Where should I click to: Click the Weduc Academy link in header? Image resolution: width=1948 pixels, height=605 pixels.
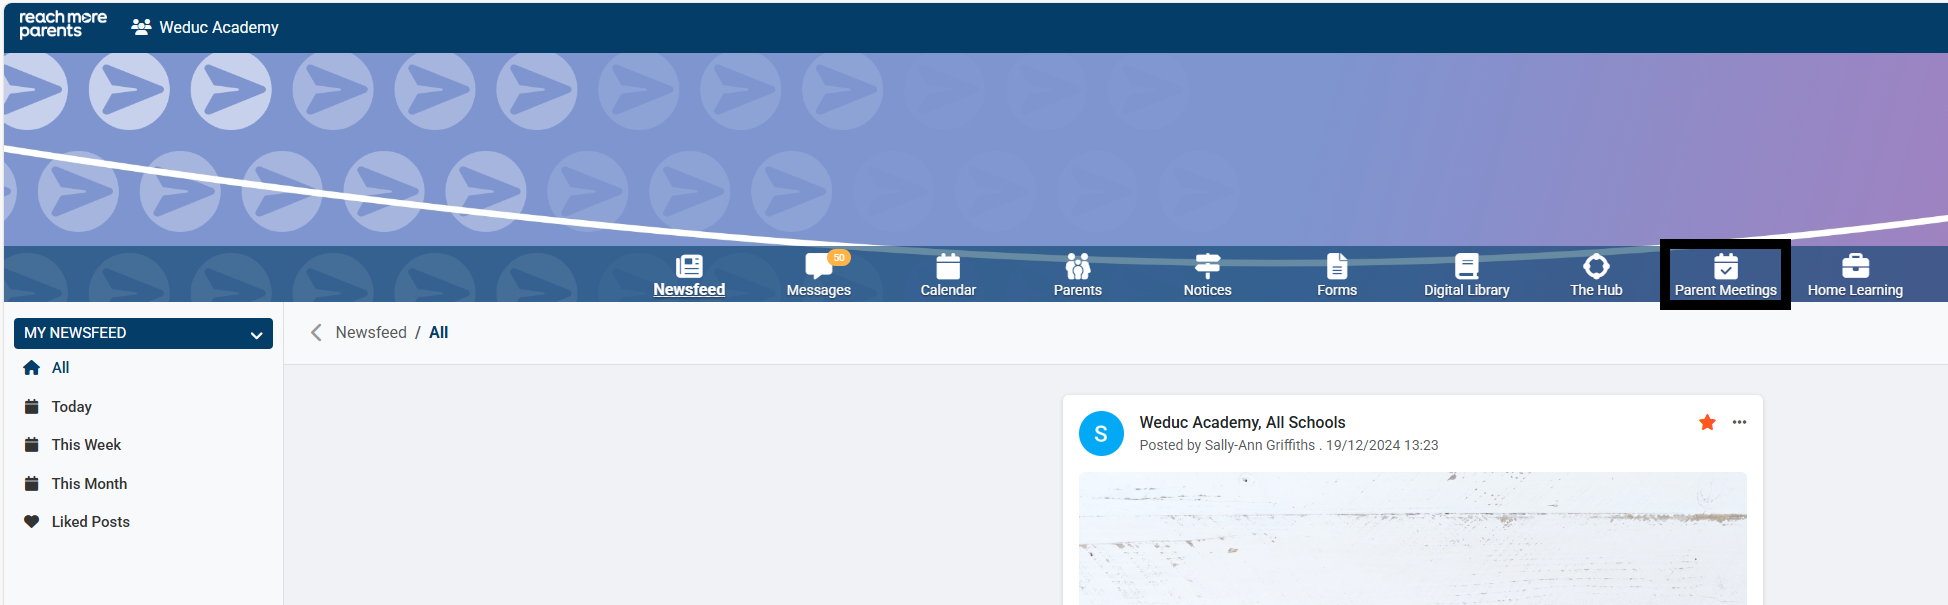[x=218, y=28]
